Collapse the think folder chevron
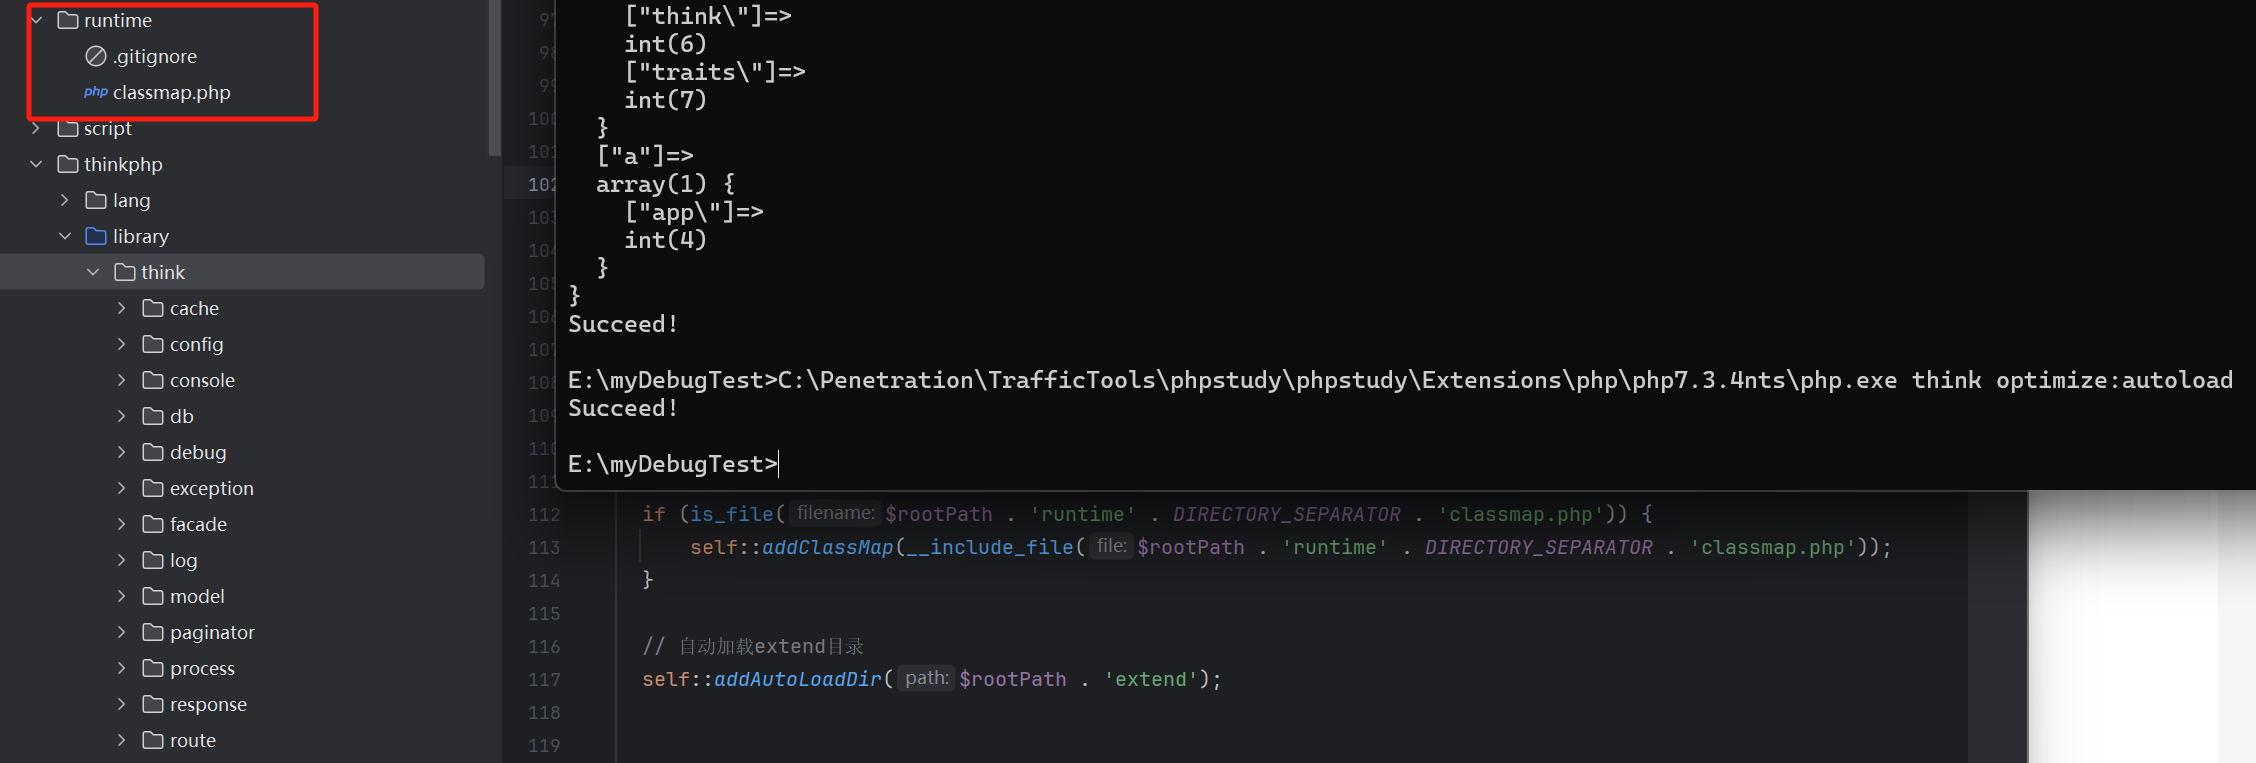 pos(93,272)
